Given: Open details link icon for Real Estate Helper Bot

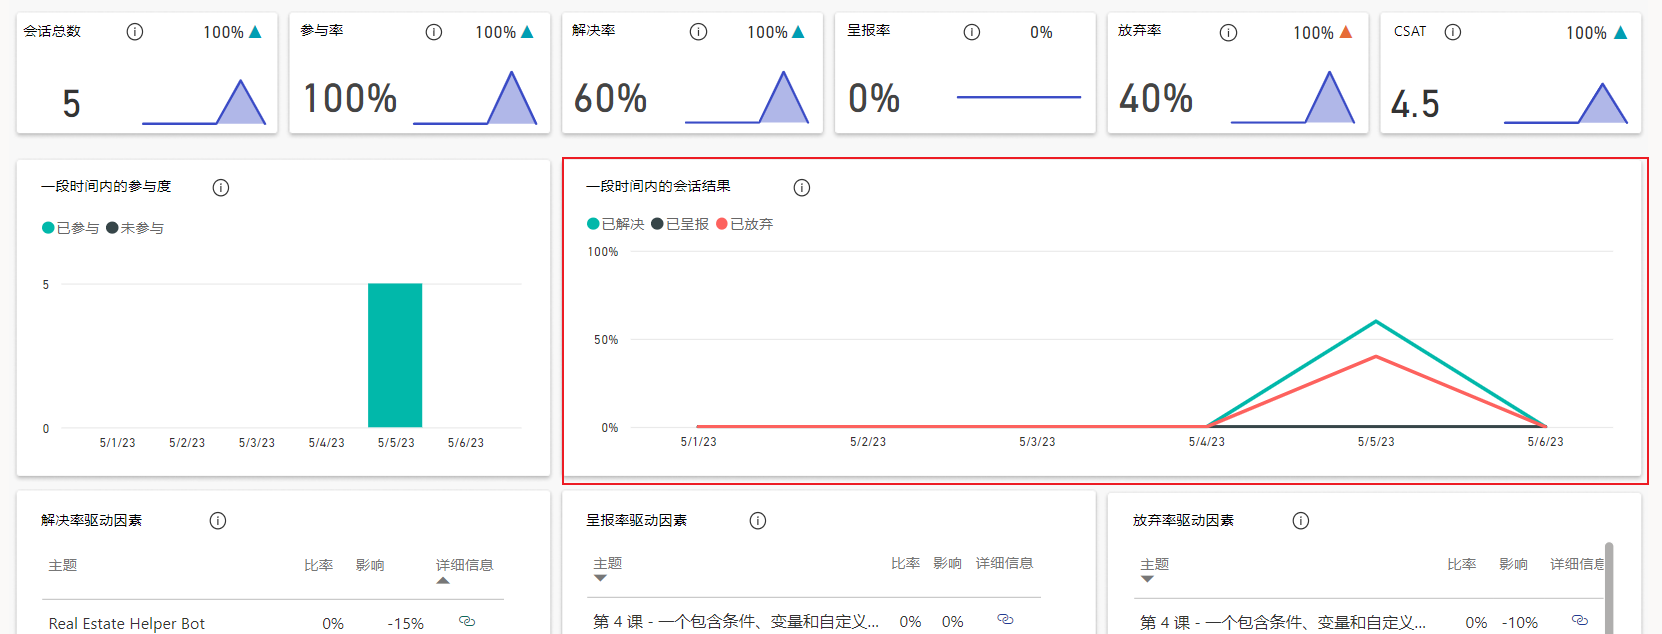Looking at the screenshot, I should [x=467, y=621].
